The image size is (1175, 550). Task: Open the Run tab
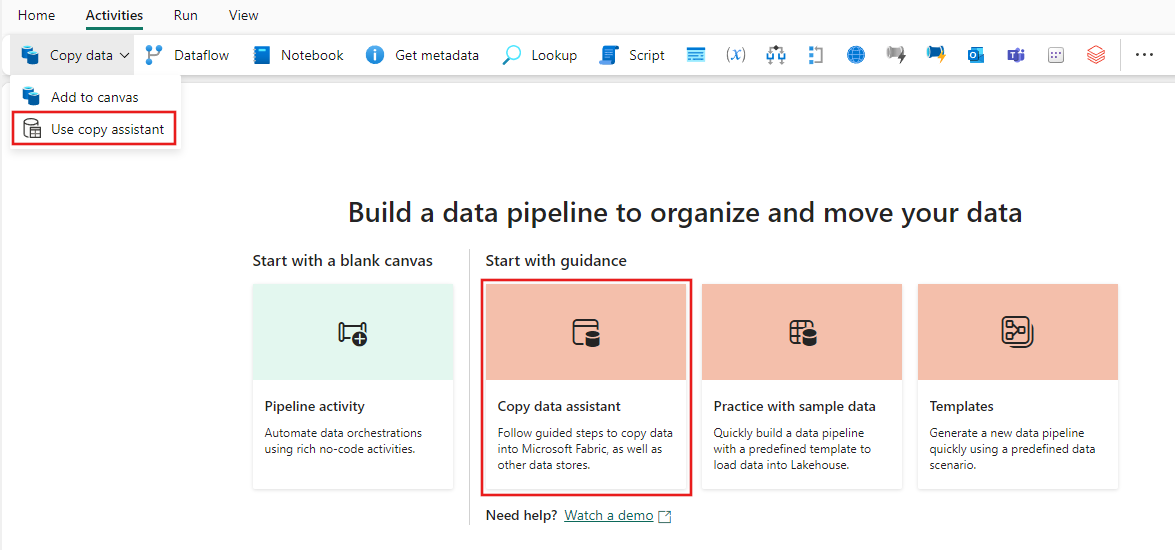(185, 15)
